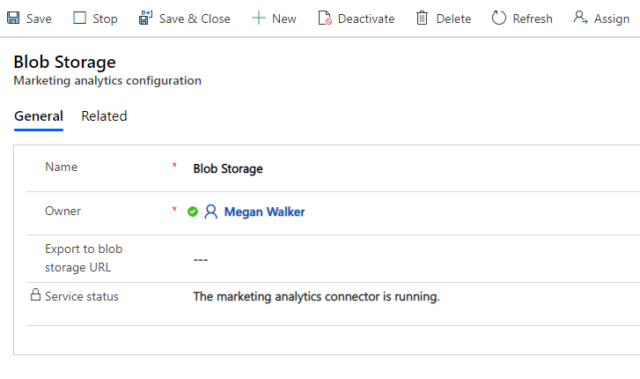Open the Megan Walker owner link
This screenshot has width=640, height=379.
point(264,212)
